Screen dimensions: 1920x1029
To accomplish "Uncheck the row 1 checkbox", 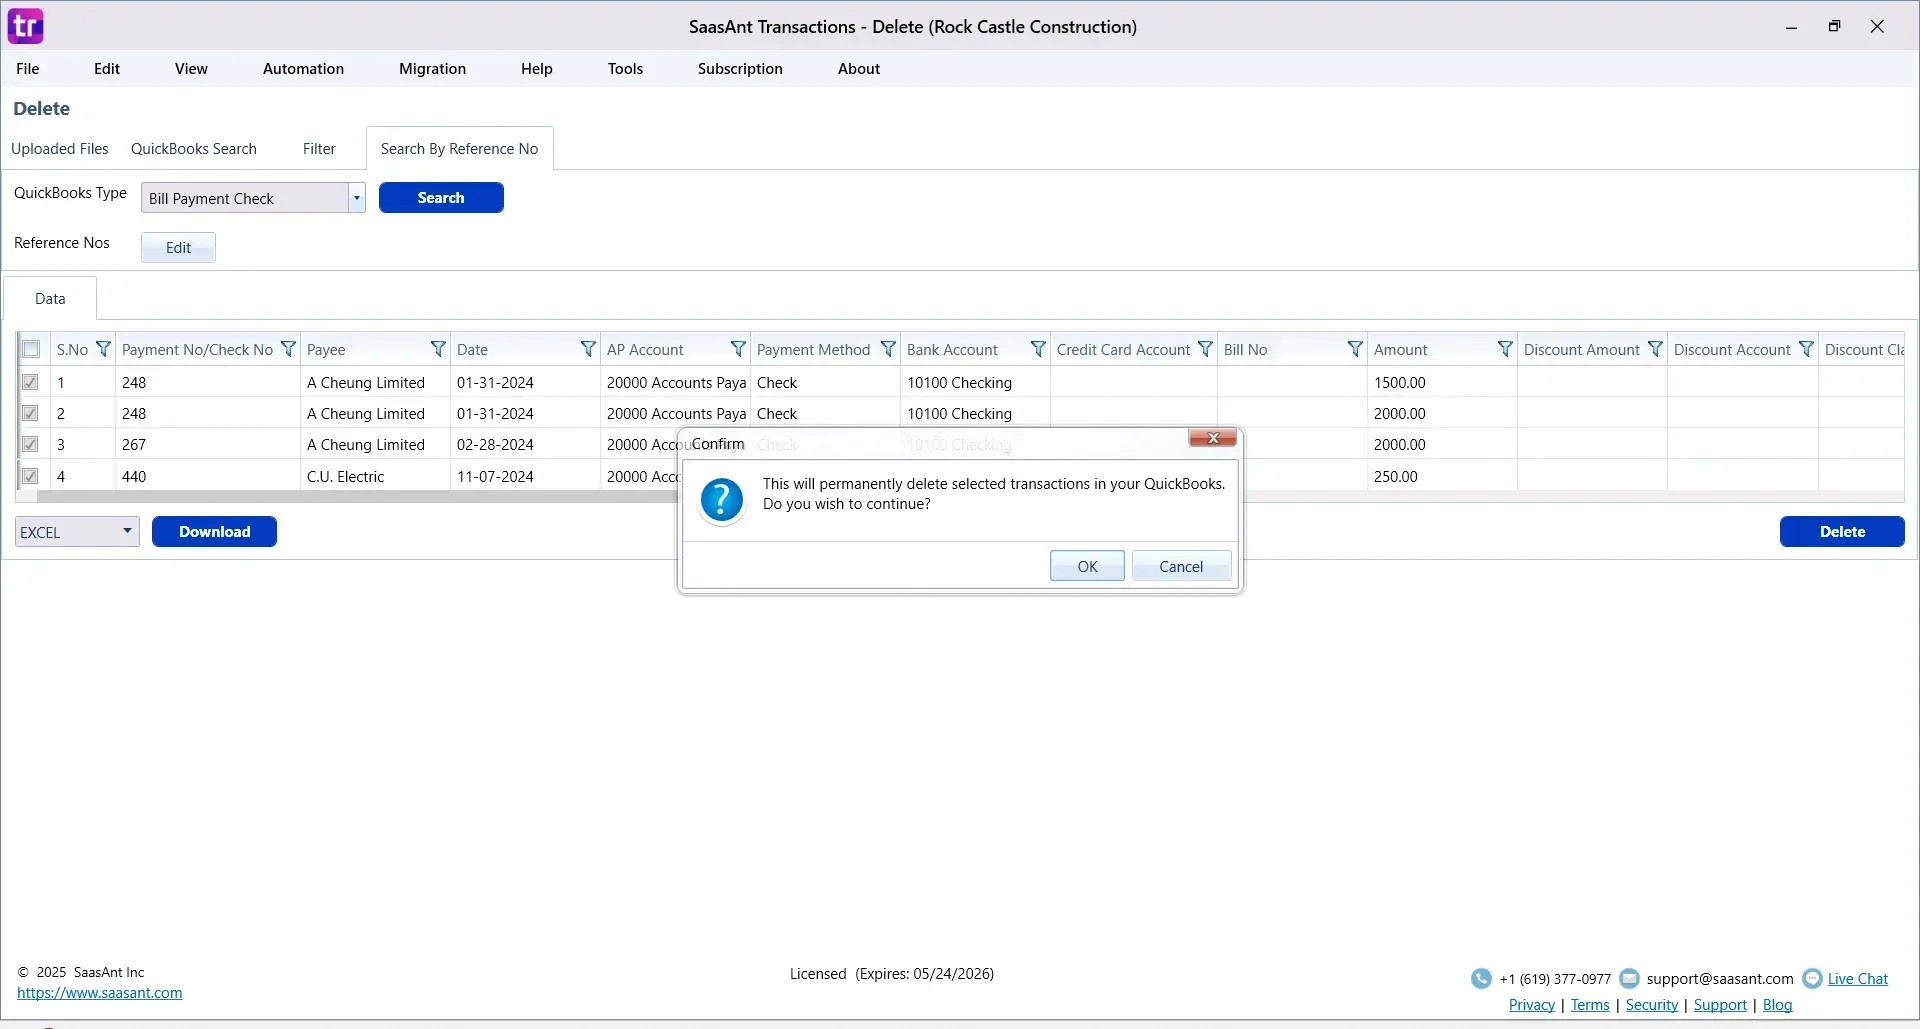I will pos(30,382).
